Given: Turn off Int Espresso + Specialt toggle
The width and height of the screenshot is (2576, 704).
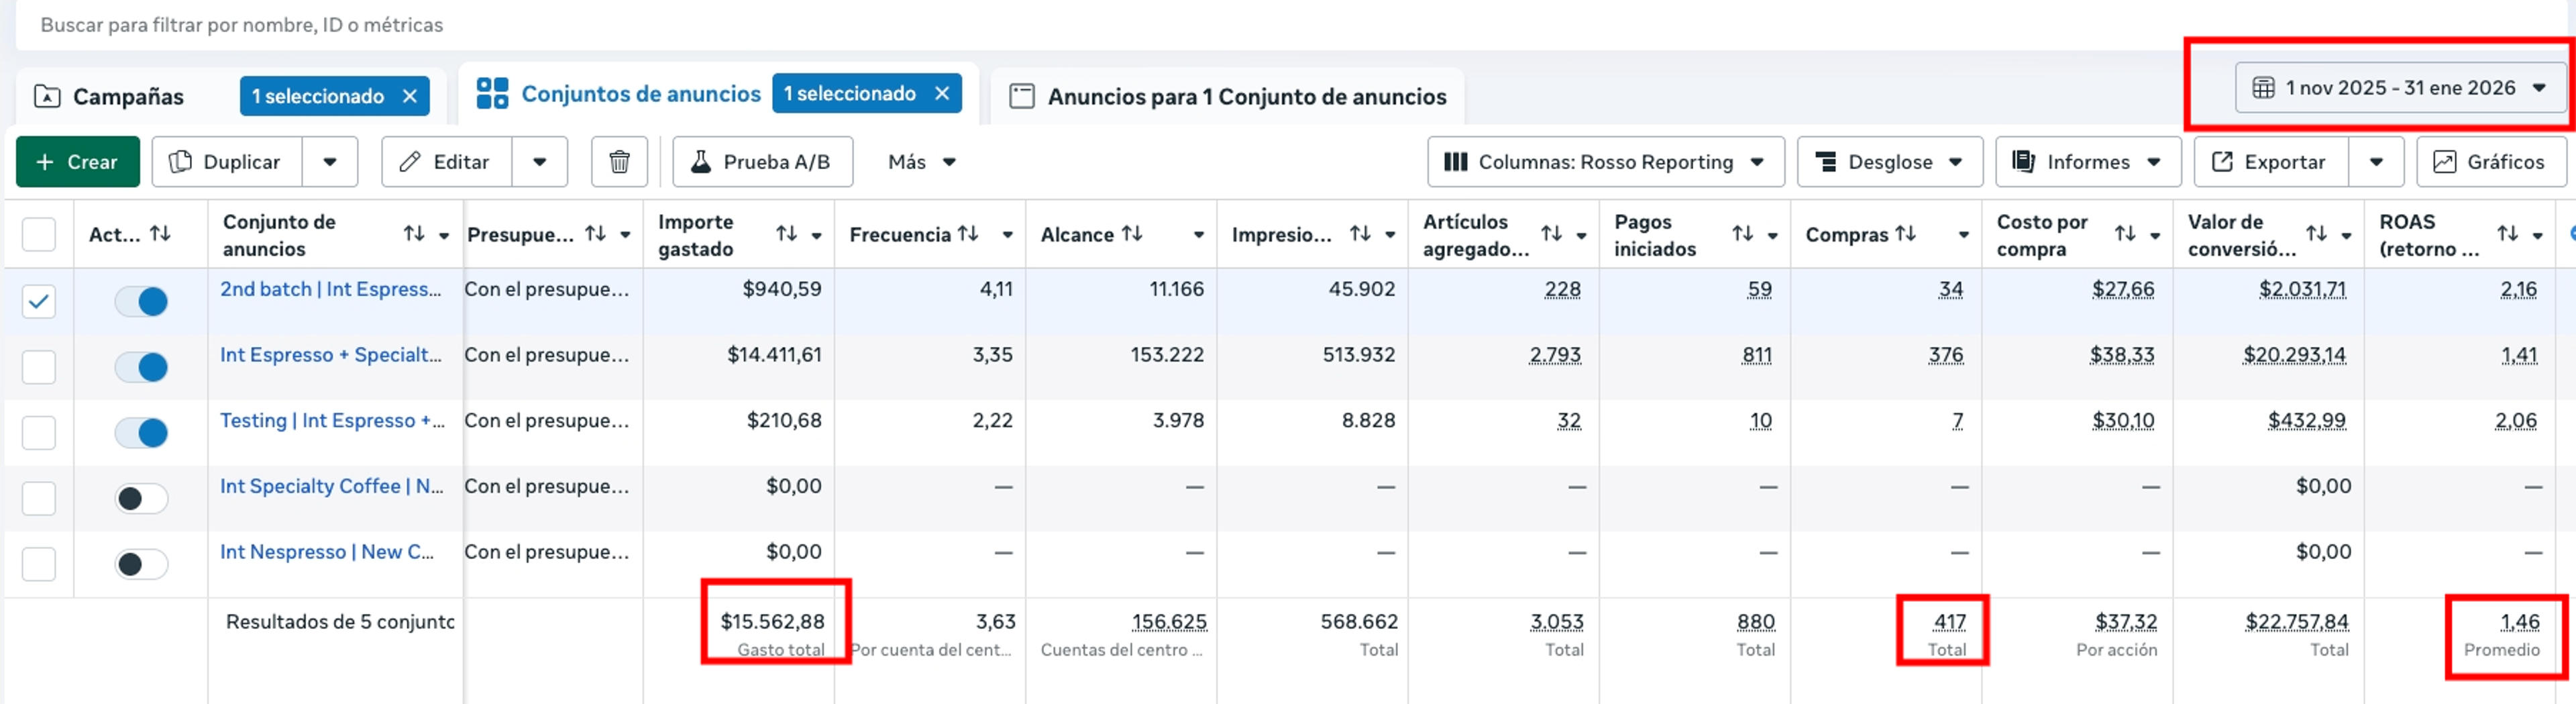Looking at the screenshot, I should (141, 367).
